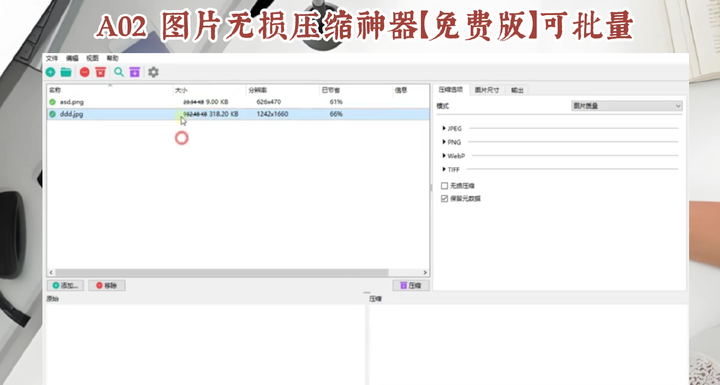Click the green check status icon beside ddd.jpg
This screenshot has height=385, width=720.
(52, 114)
